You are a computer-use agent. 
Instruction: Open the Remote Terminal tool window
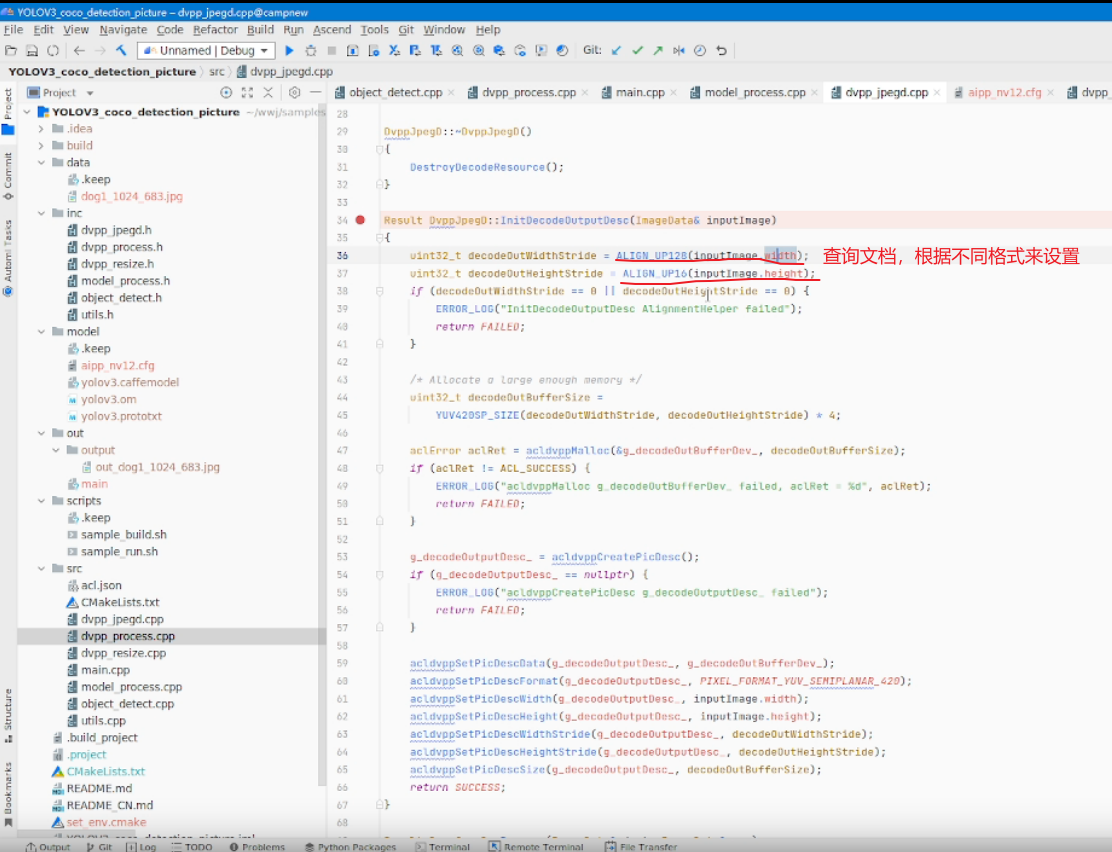(x=536, y=846)
